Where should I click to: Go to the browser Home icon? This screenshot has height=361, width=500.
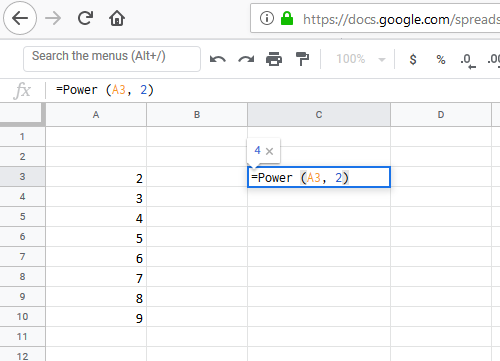(117, 18)
